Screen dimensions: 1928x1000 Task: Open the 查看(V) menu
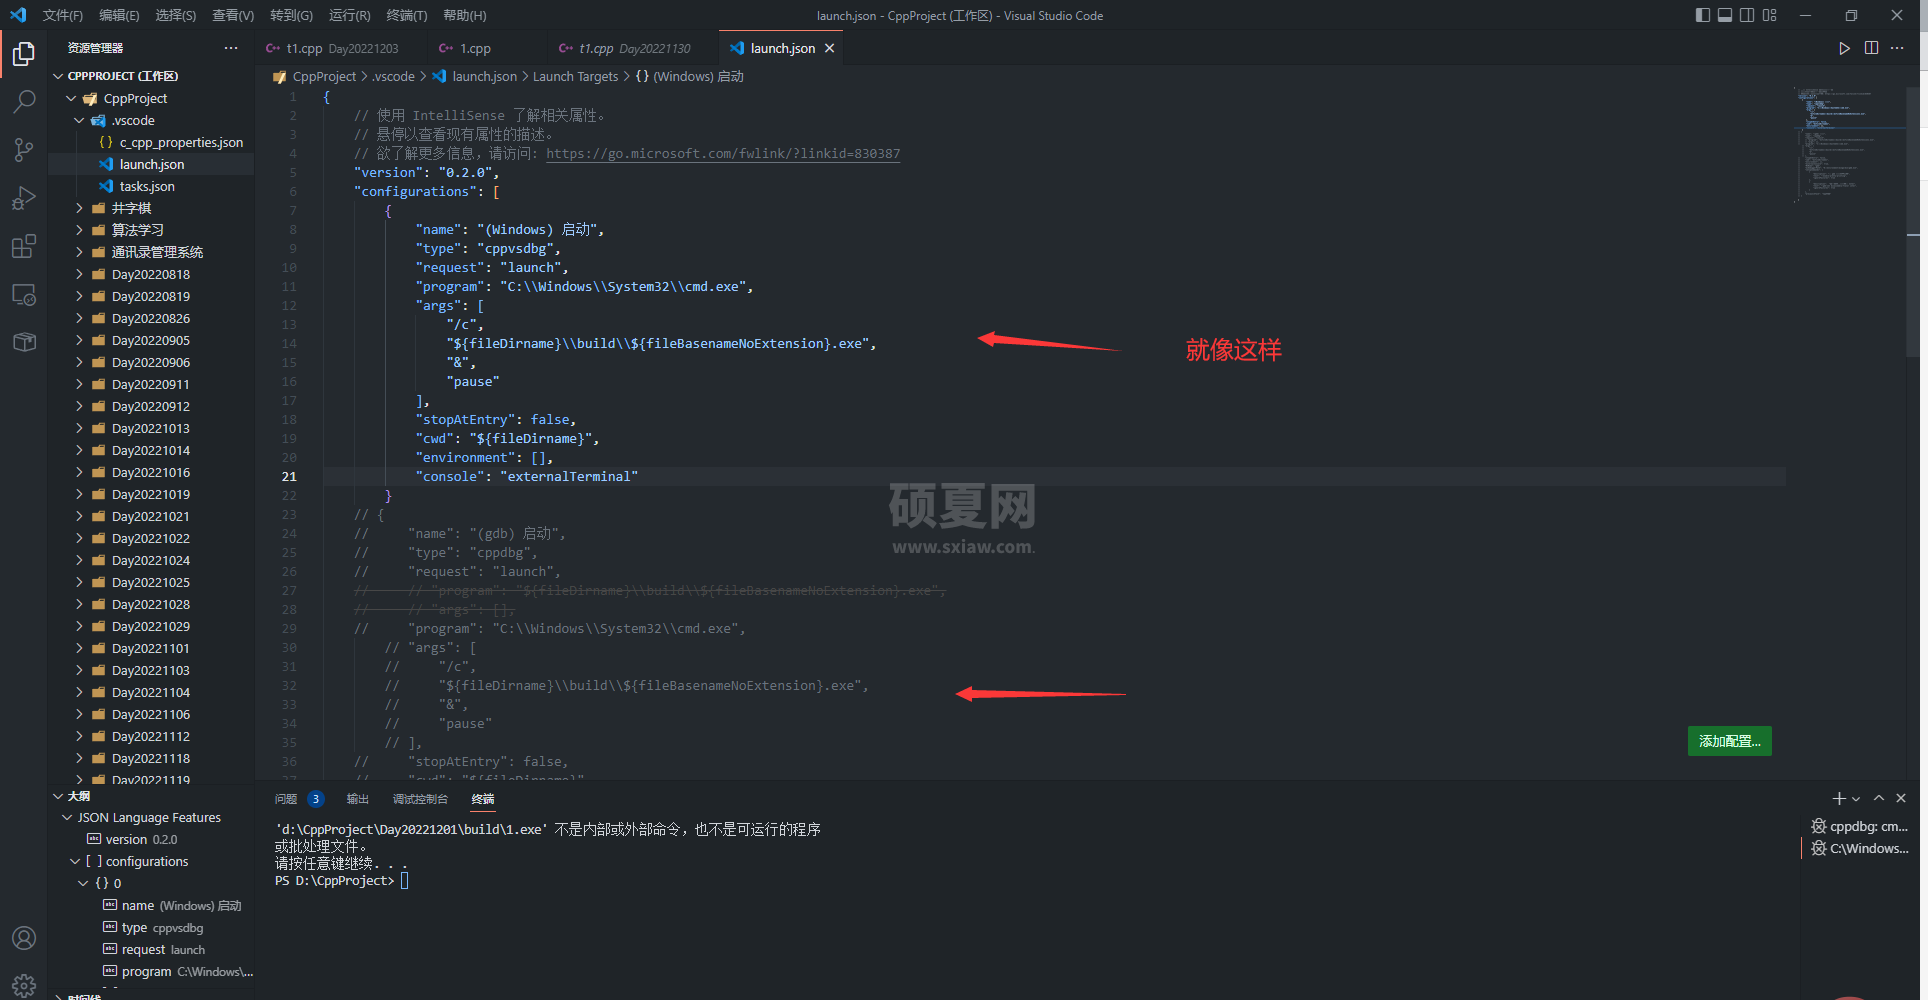click(x=233, y=15)
